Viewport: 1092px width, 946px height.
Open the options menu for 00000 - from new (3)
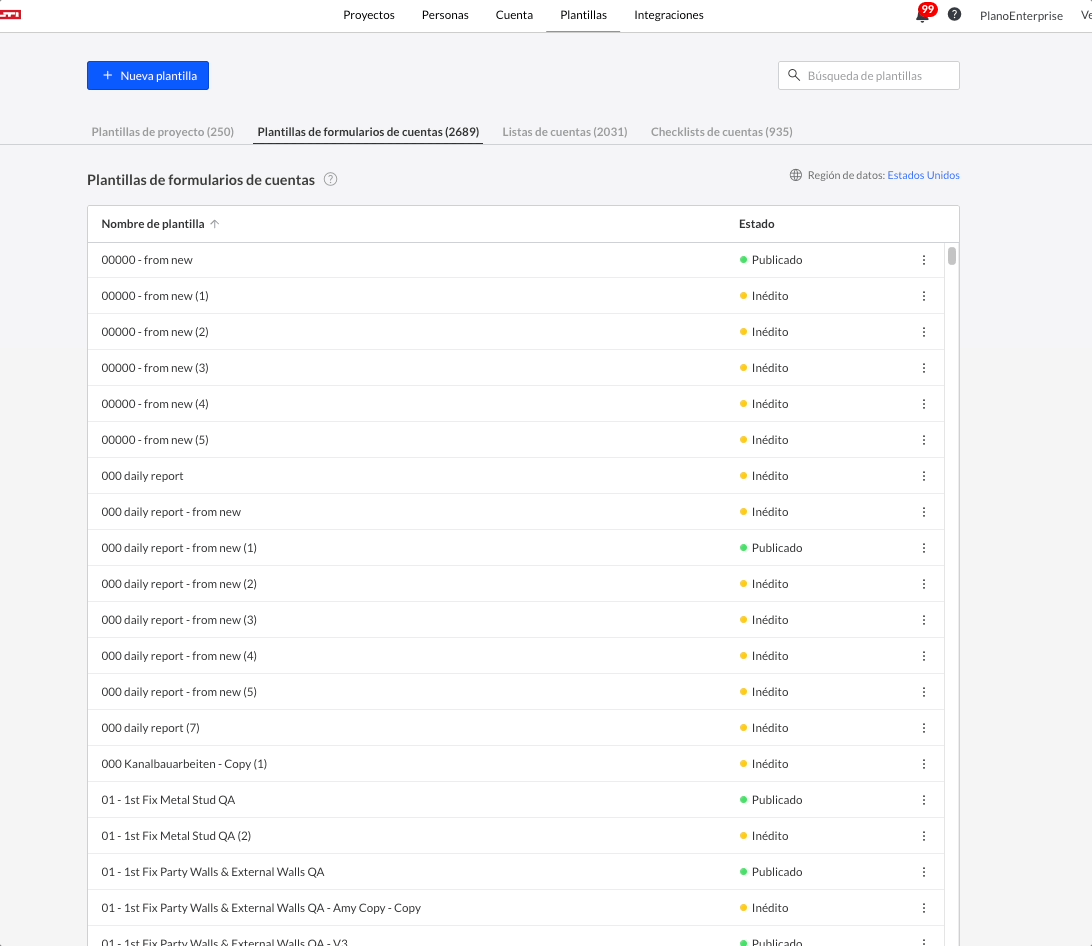(923, 368)
